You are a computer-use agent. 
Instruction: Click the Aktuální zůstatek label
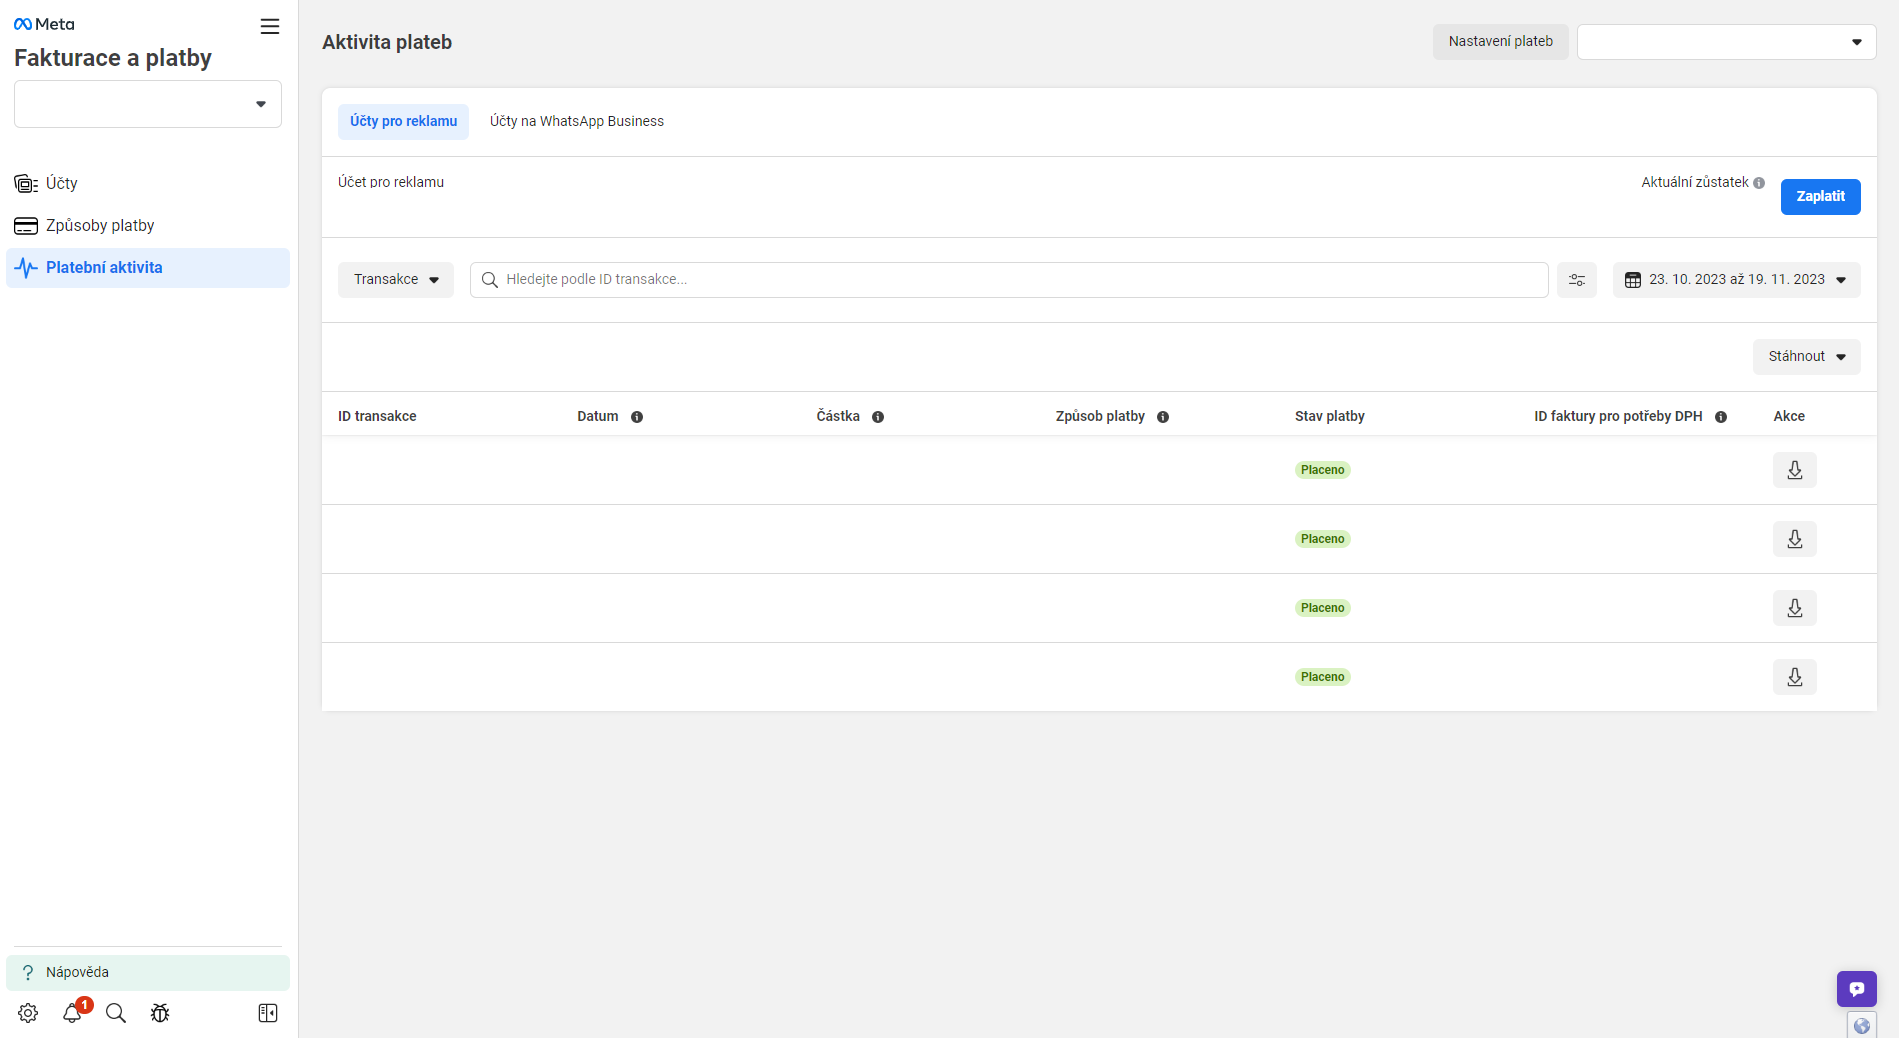[1695, 182]
